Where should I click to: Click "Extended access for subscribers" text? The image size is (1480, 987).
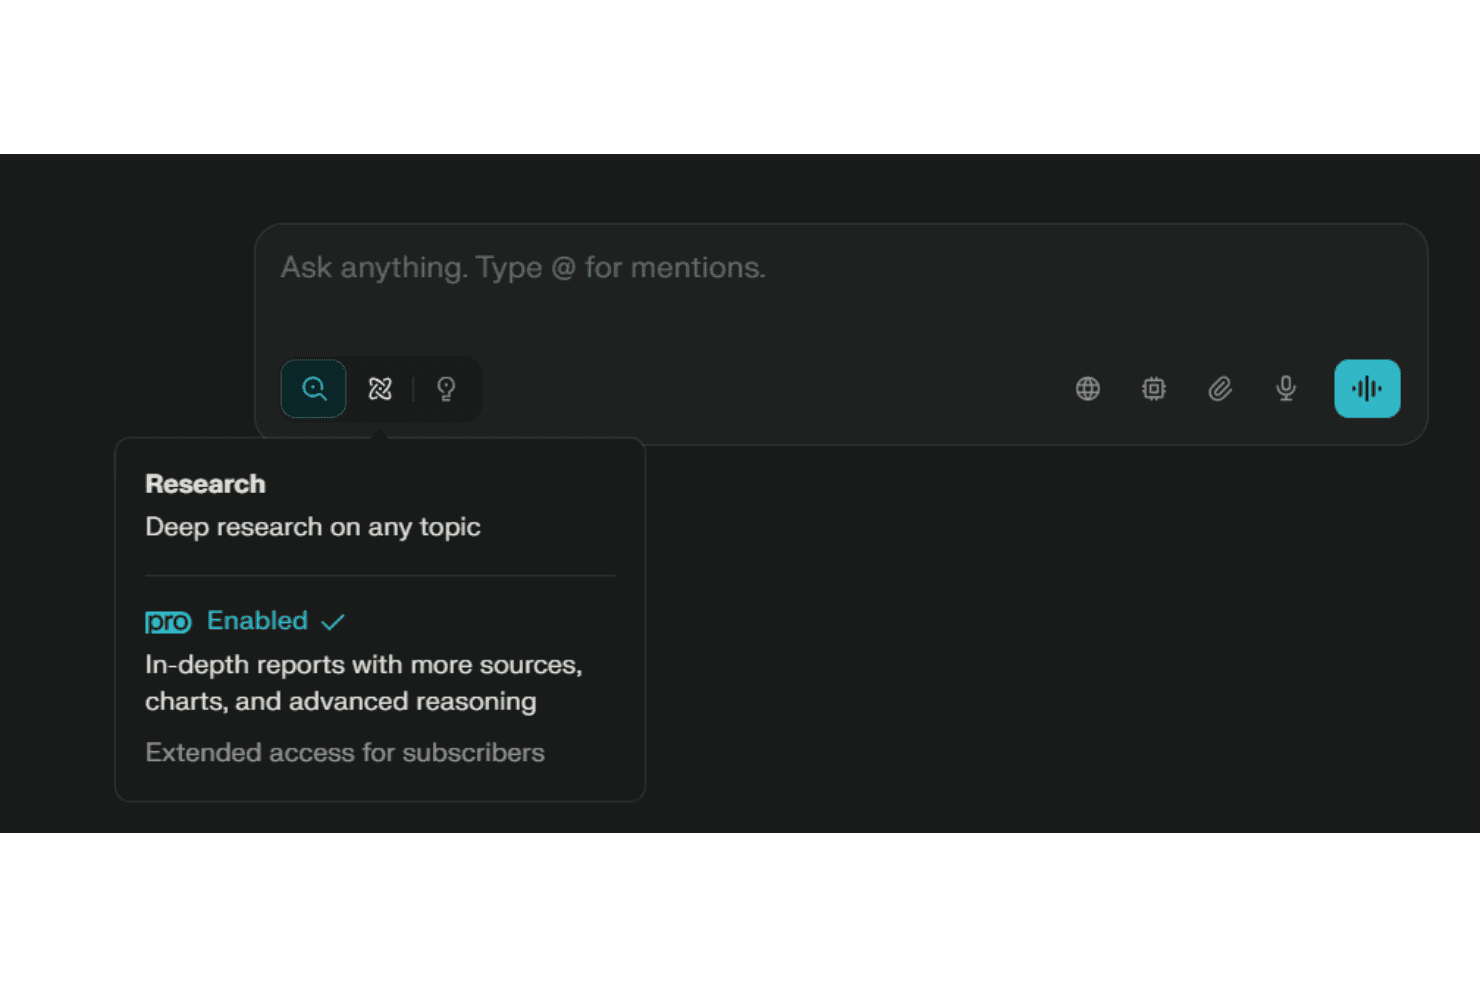coord(345,753)
